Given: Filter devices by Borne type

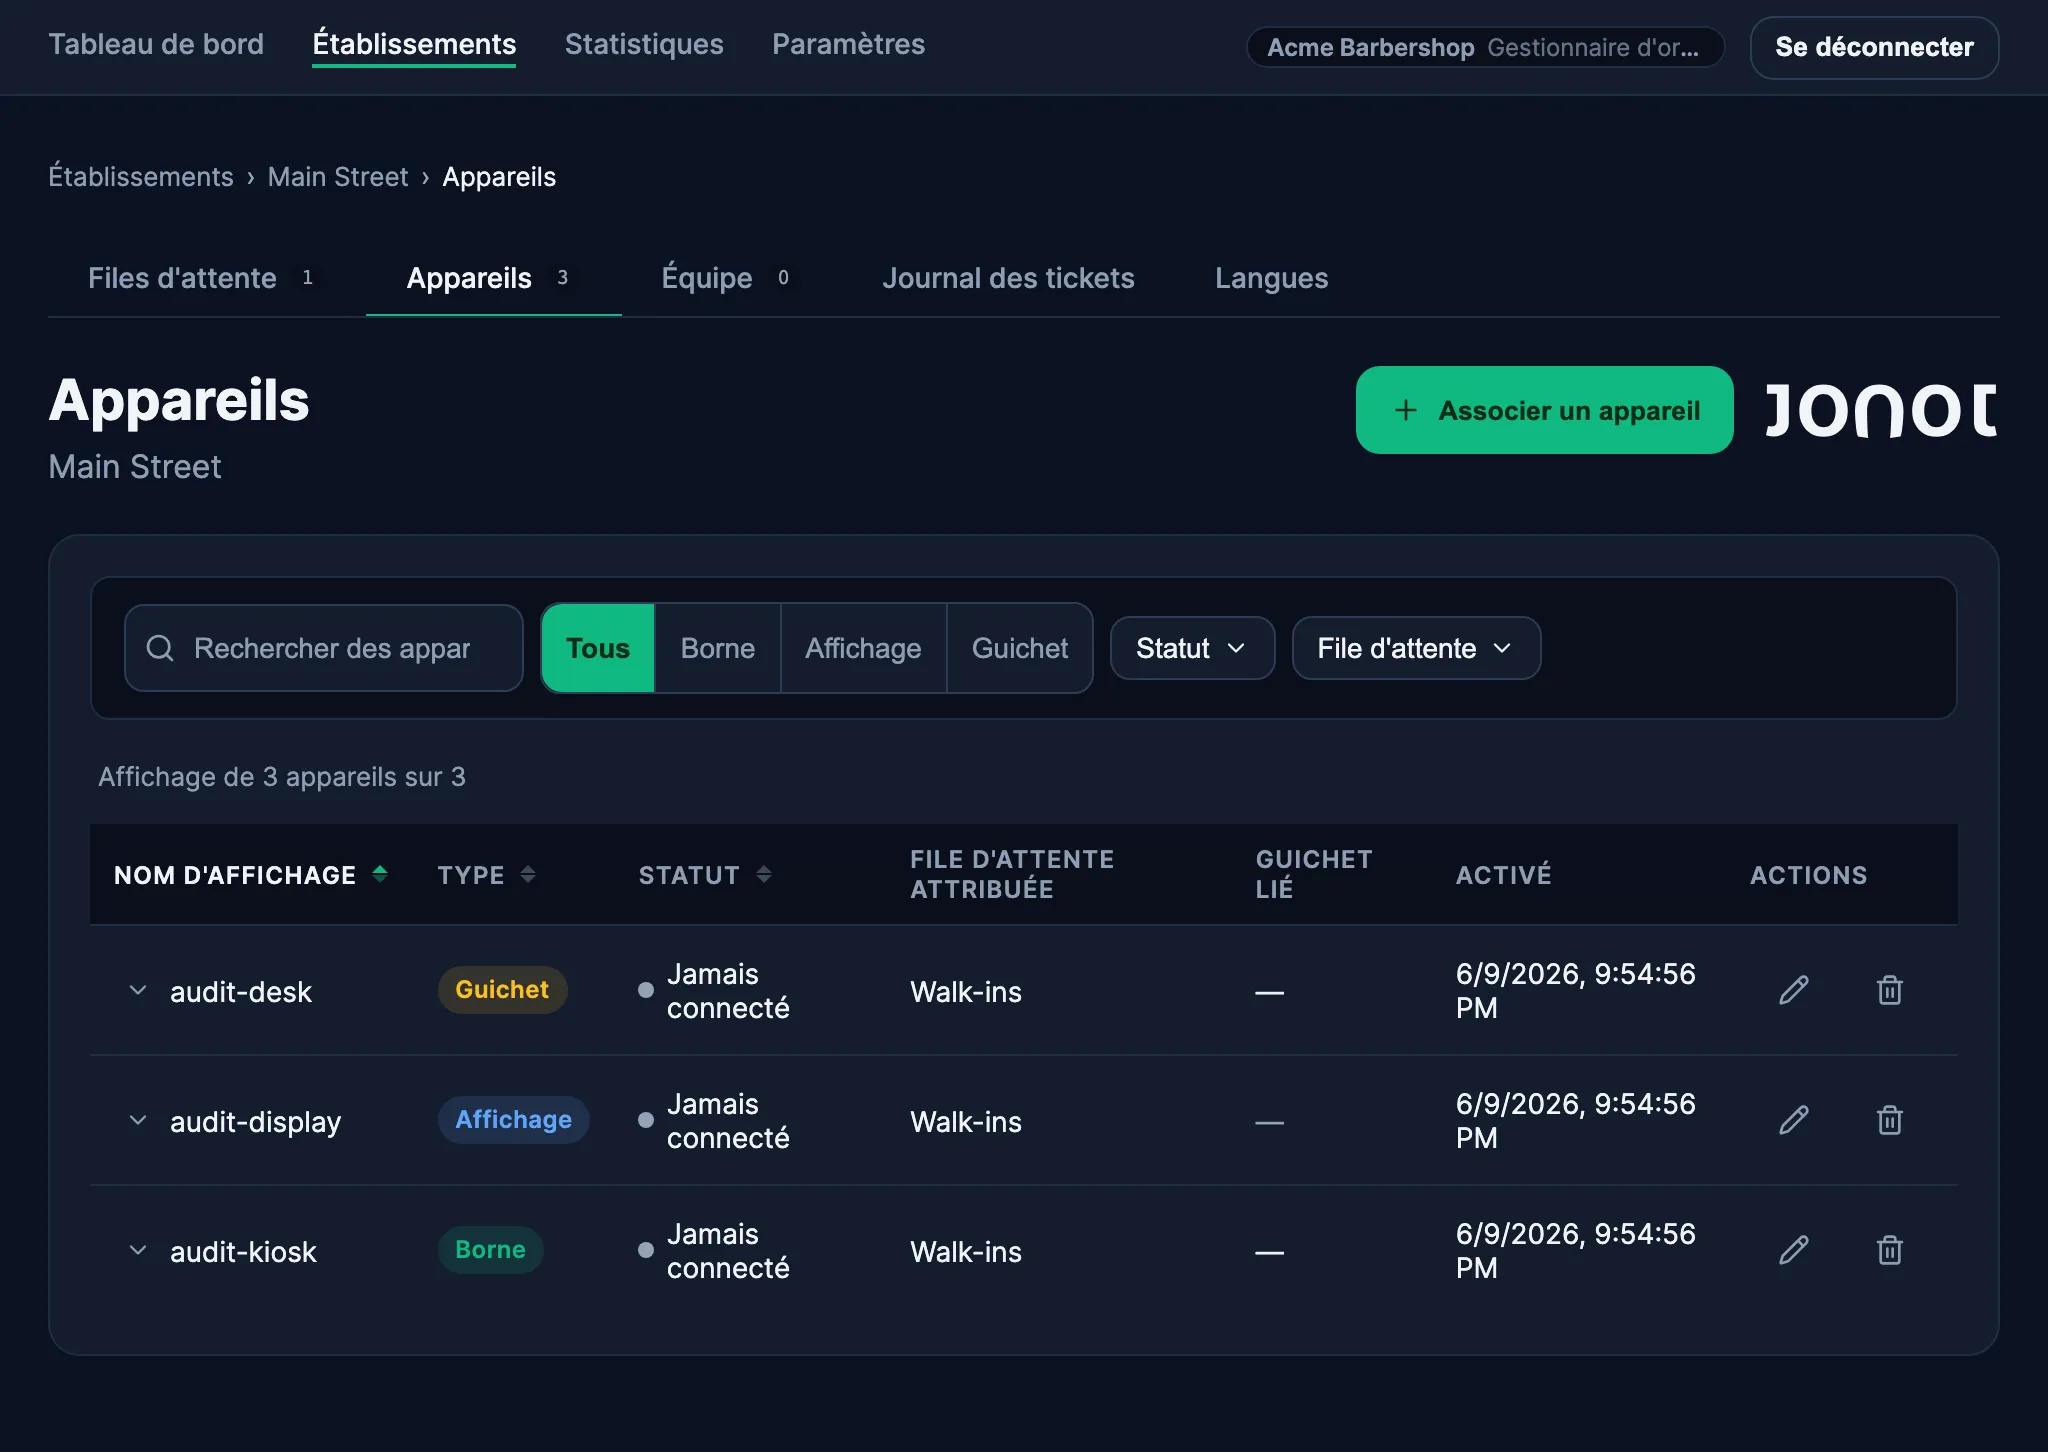Looking at the screenshot, I should (x=718, y=648).
